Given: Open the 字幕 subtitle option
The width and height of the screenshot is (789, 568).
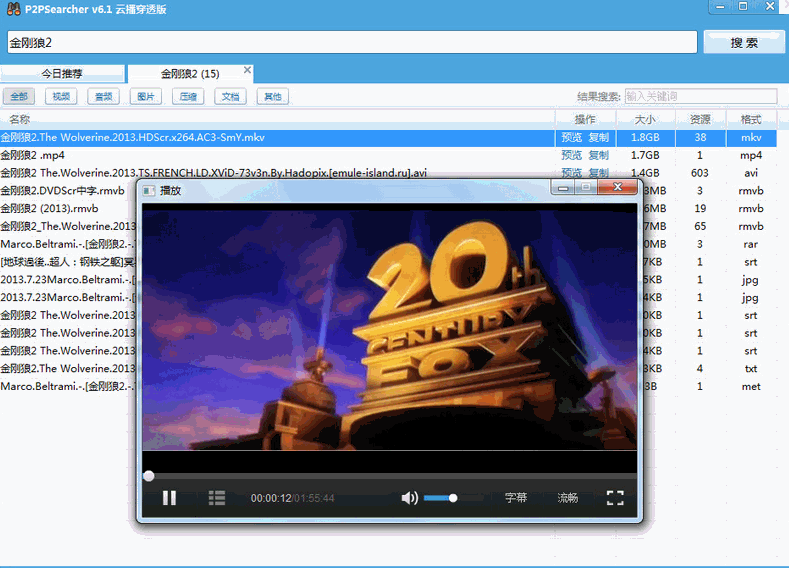Looking at the screenshot, I should [x=516, y=498].
